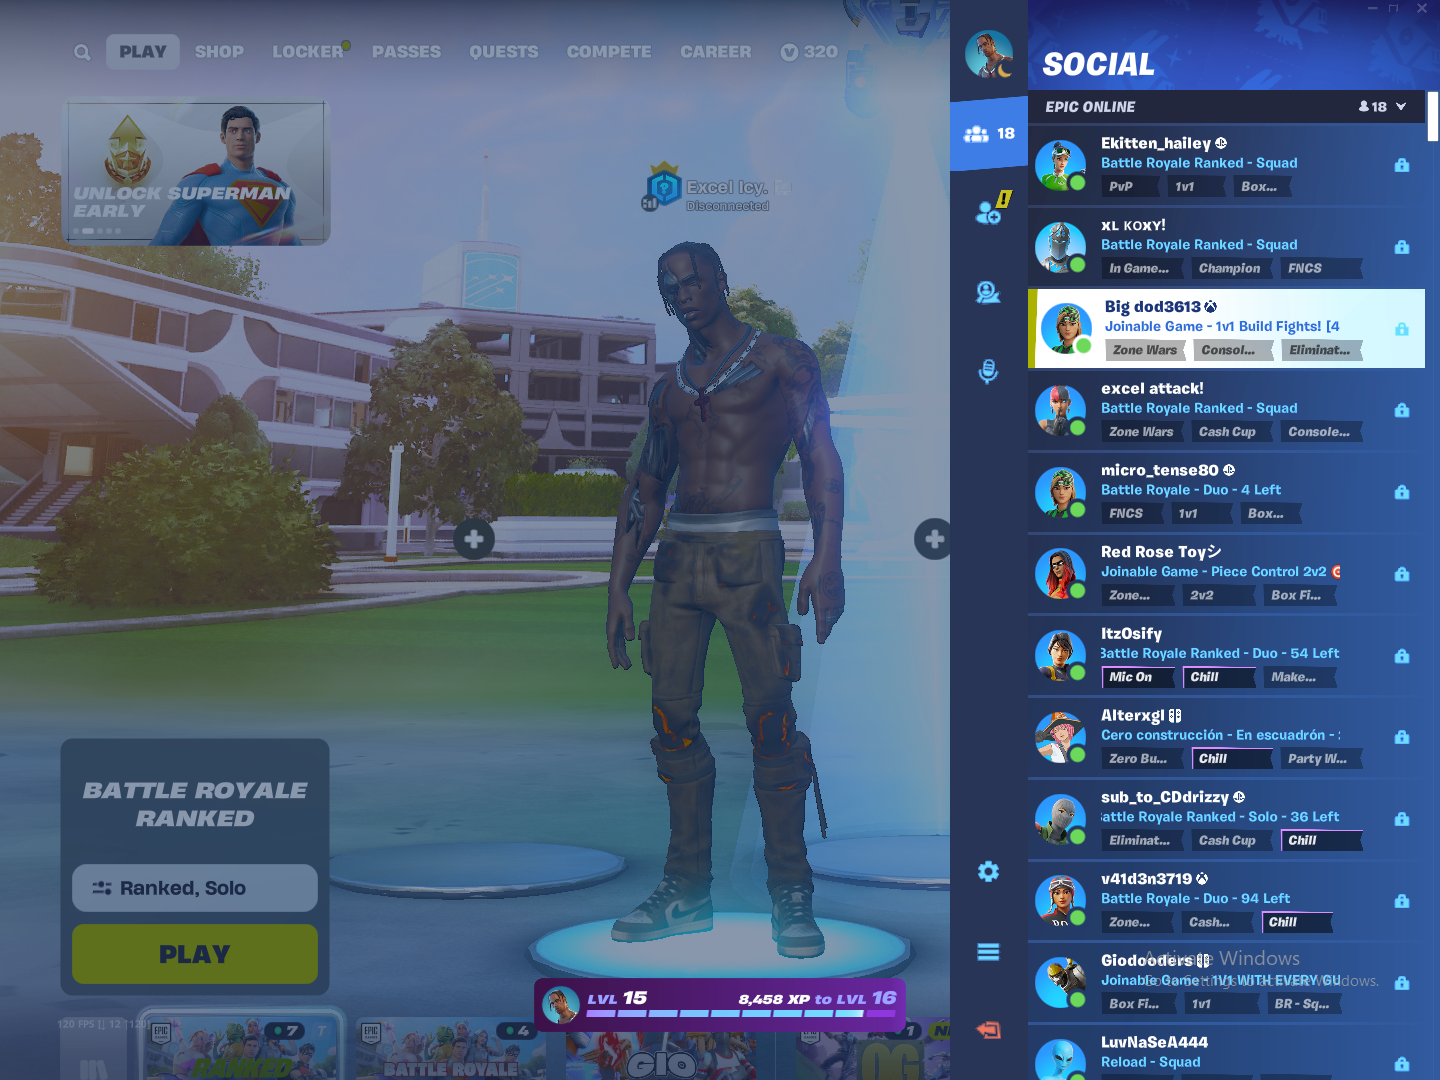Select friend name micro_tense80

pos(1160,471)
